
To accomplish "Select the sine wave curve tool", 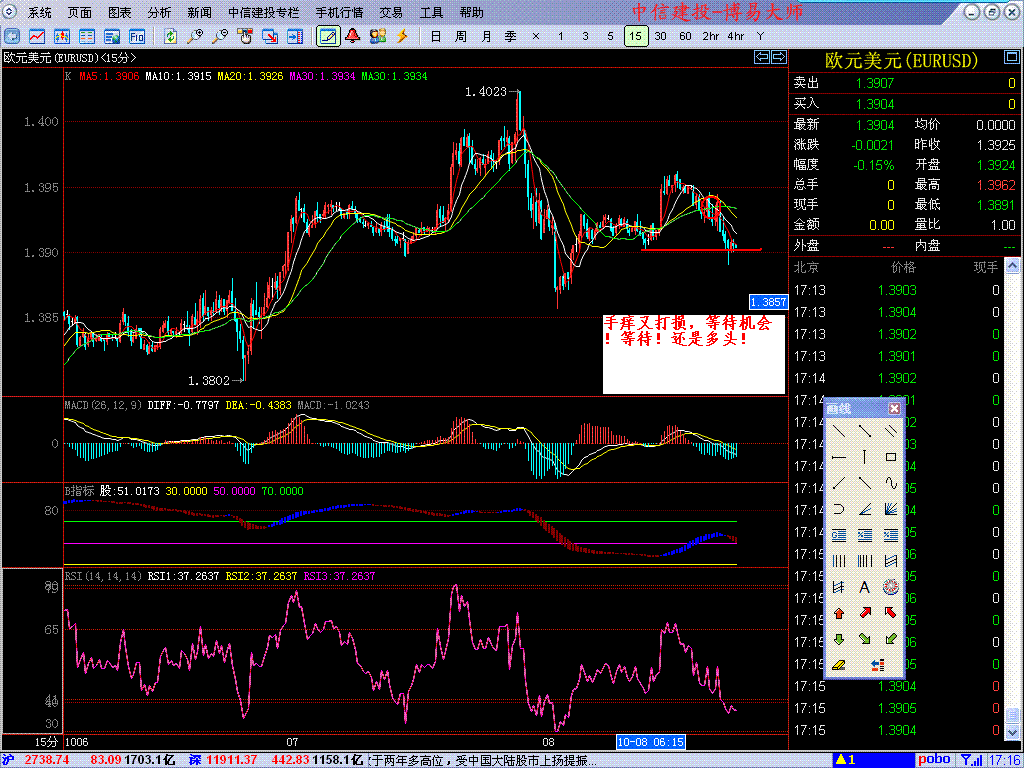I will 890,483.
